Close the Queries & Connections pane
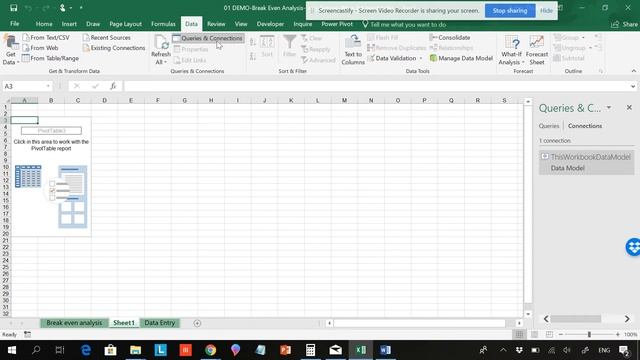The width and height of the screenshot is (640, 360). pyautogui.click(x=629, y=107)
